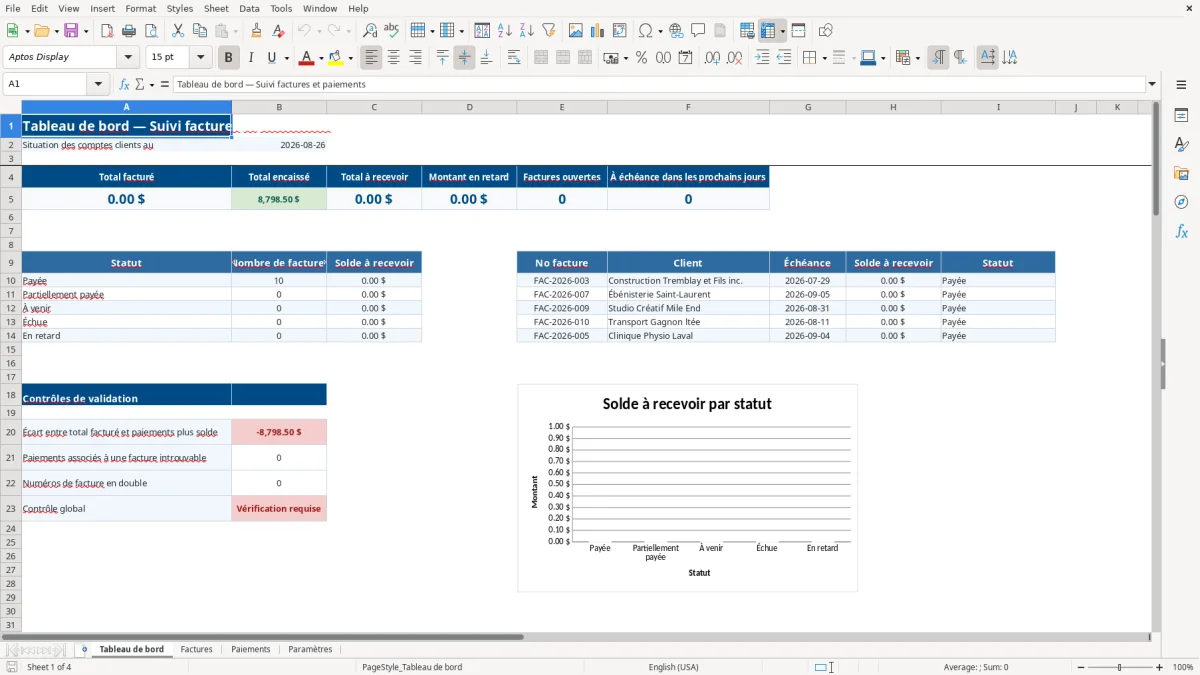Open the borders style dropdown arrow
1200x675 pixels.
pyautogui.click(x=823, y=58)
